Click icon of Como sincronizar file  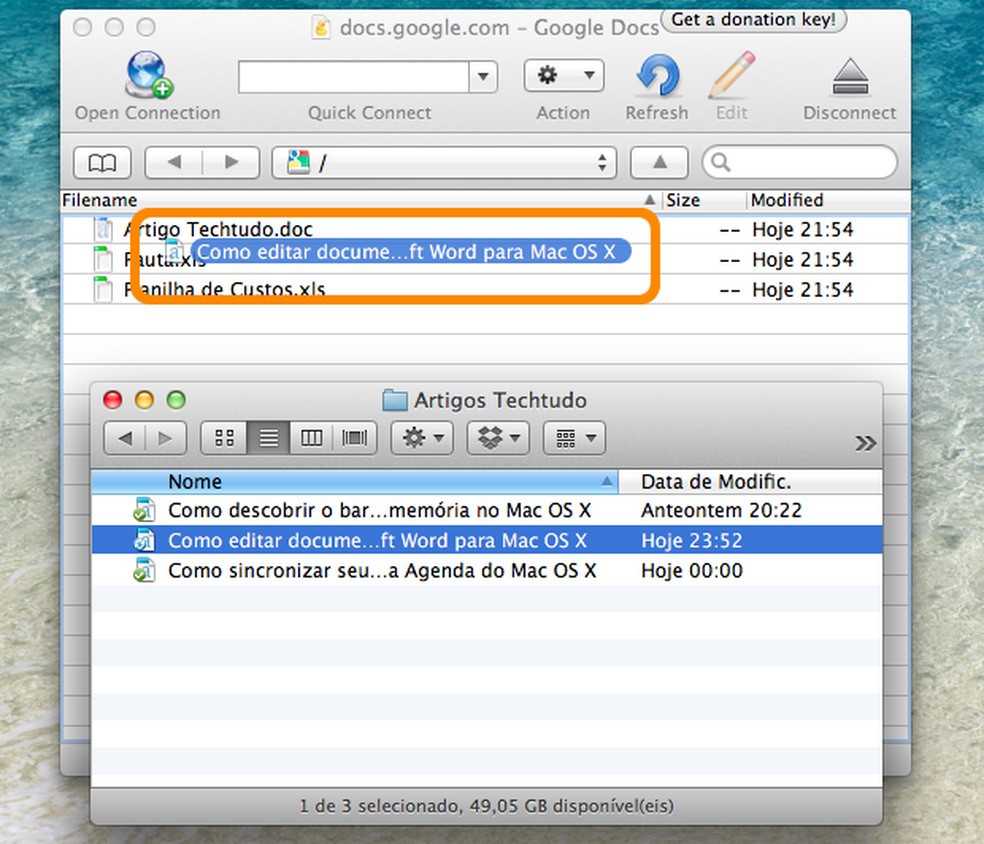pos(144,570)
